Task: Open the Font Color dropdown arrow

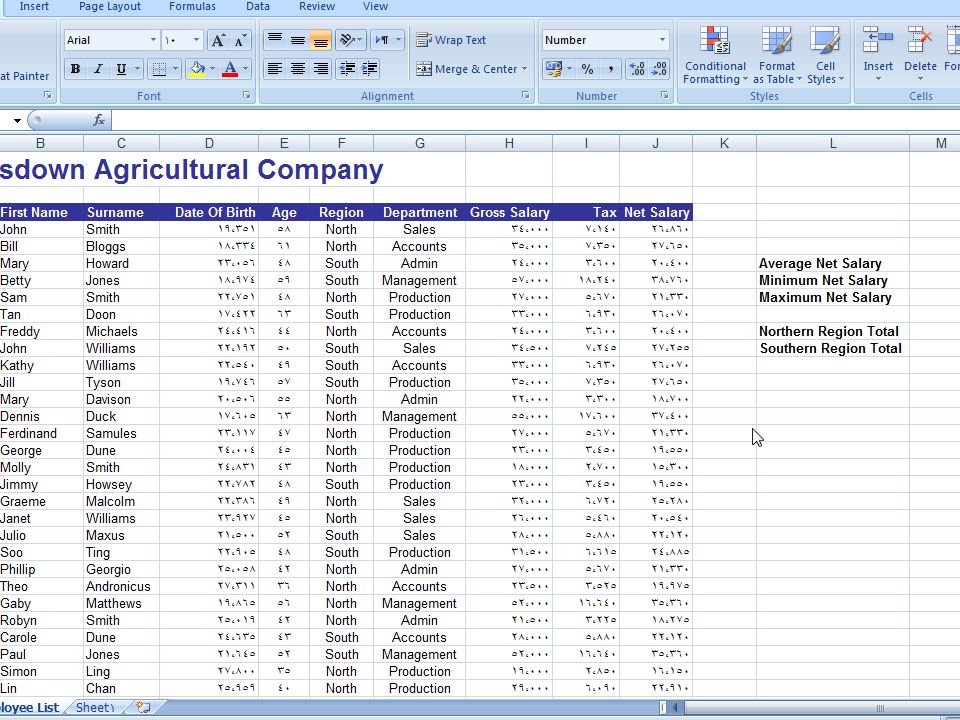Action: pos(246,69)
